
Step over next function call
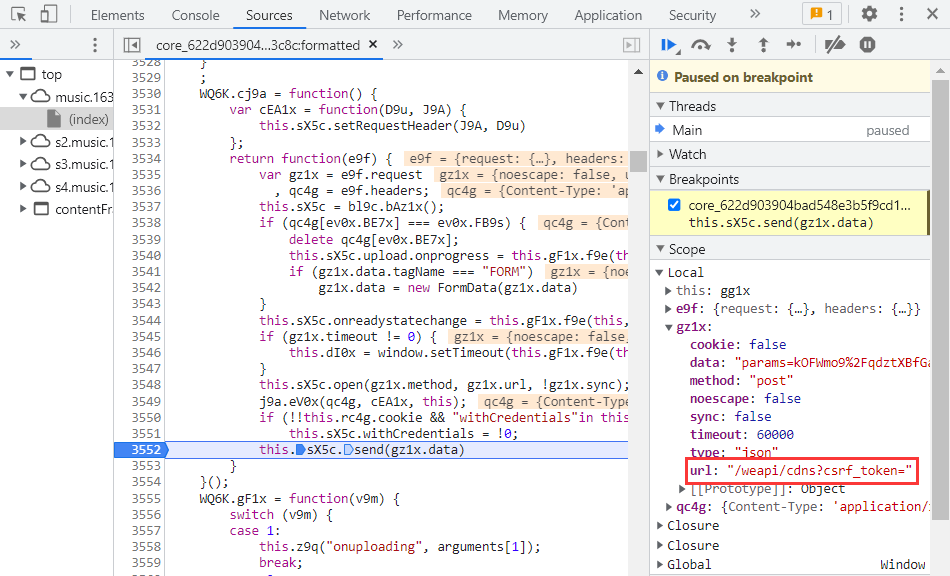click(x=701, y=45)
